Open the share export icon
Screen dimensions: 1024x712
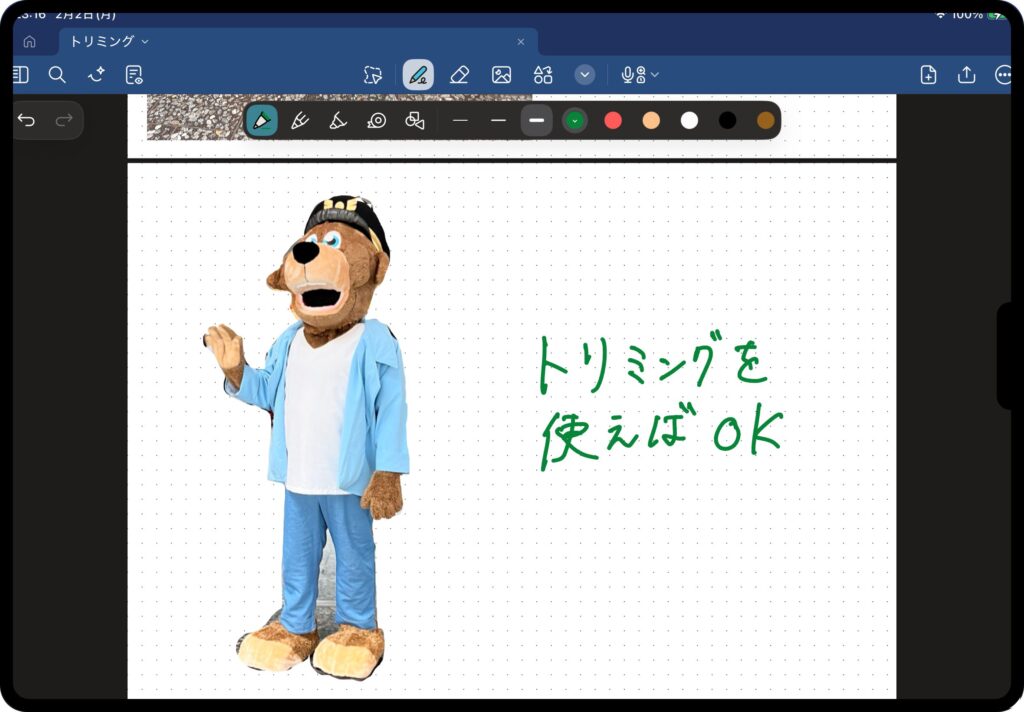(x=966, y=75)
